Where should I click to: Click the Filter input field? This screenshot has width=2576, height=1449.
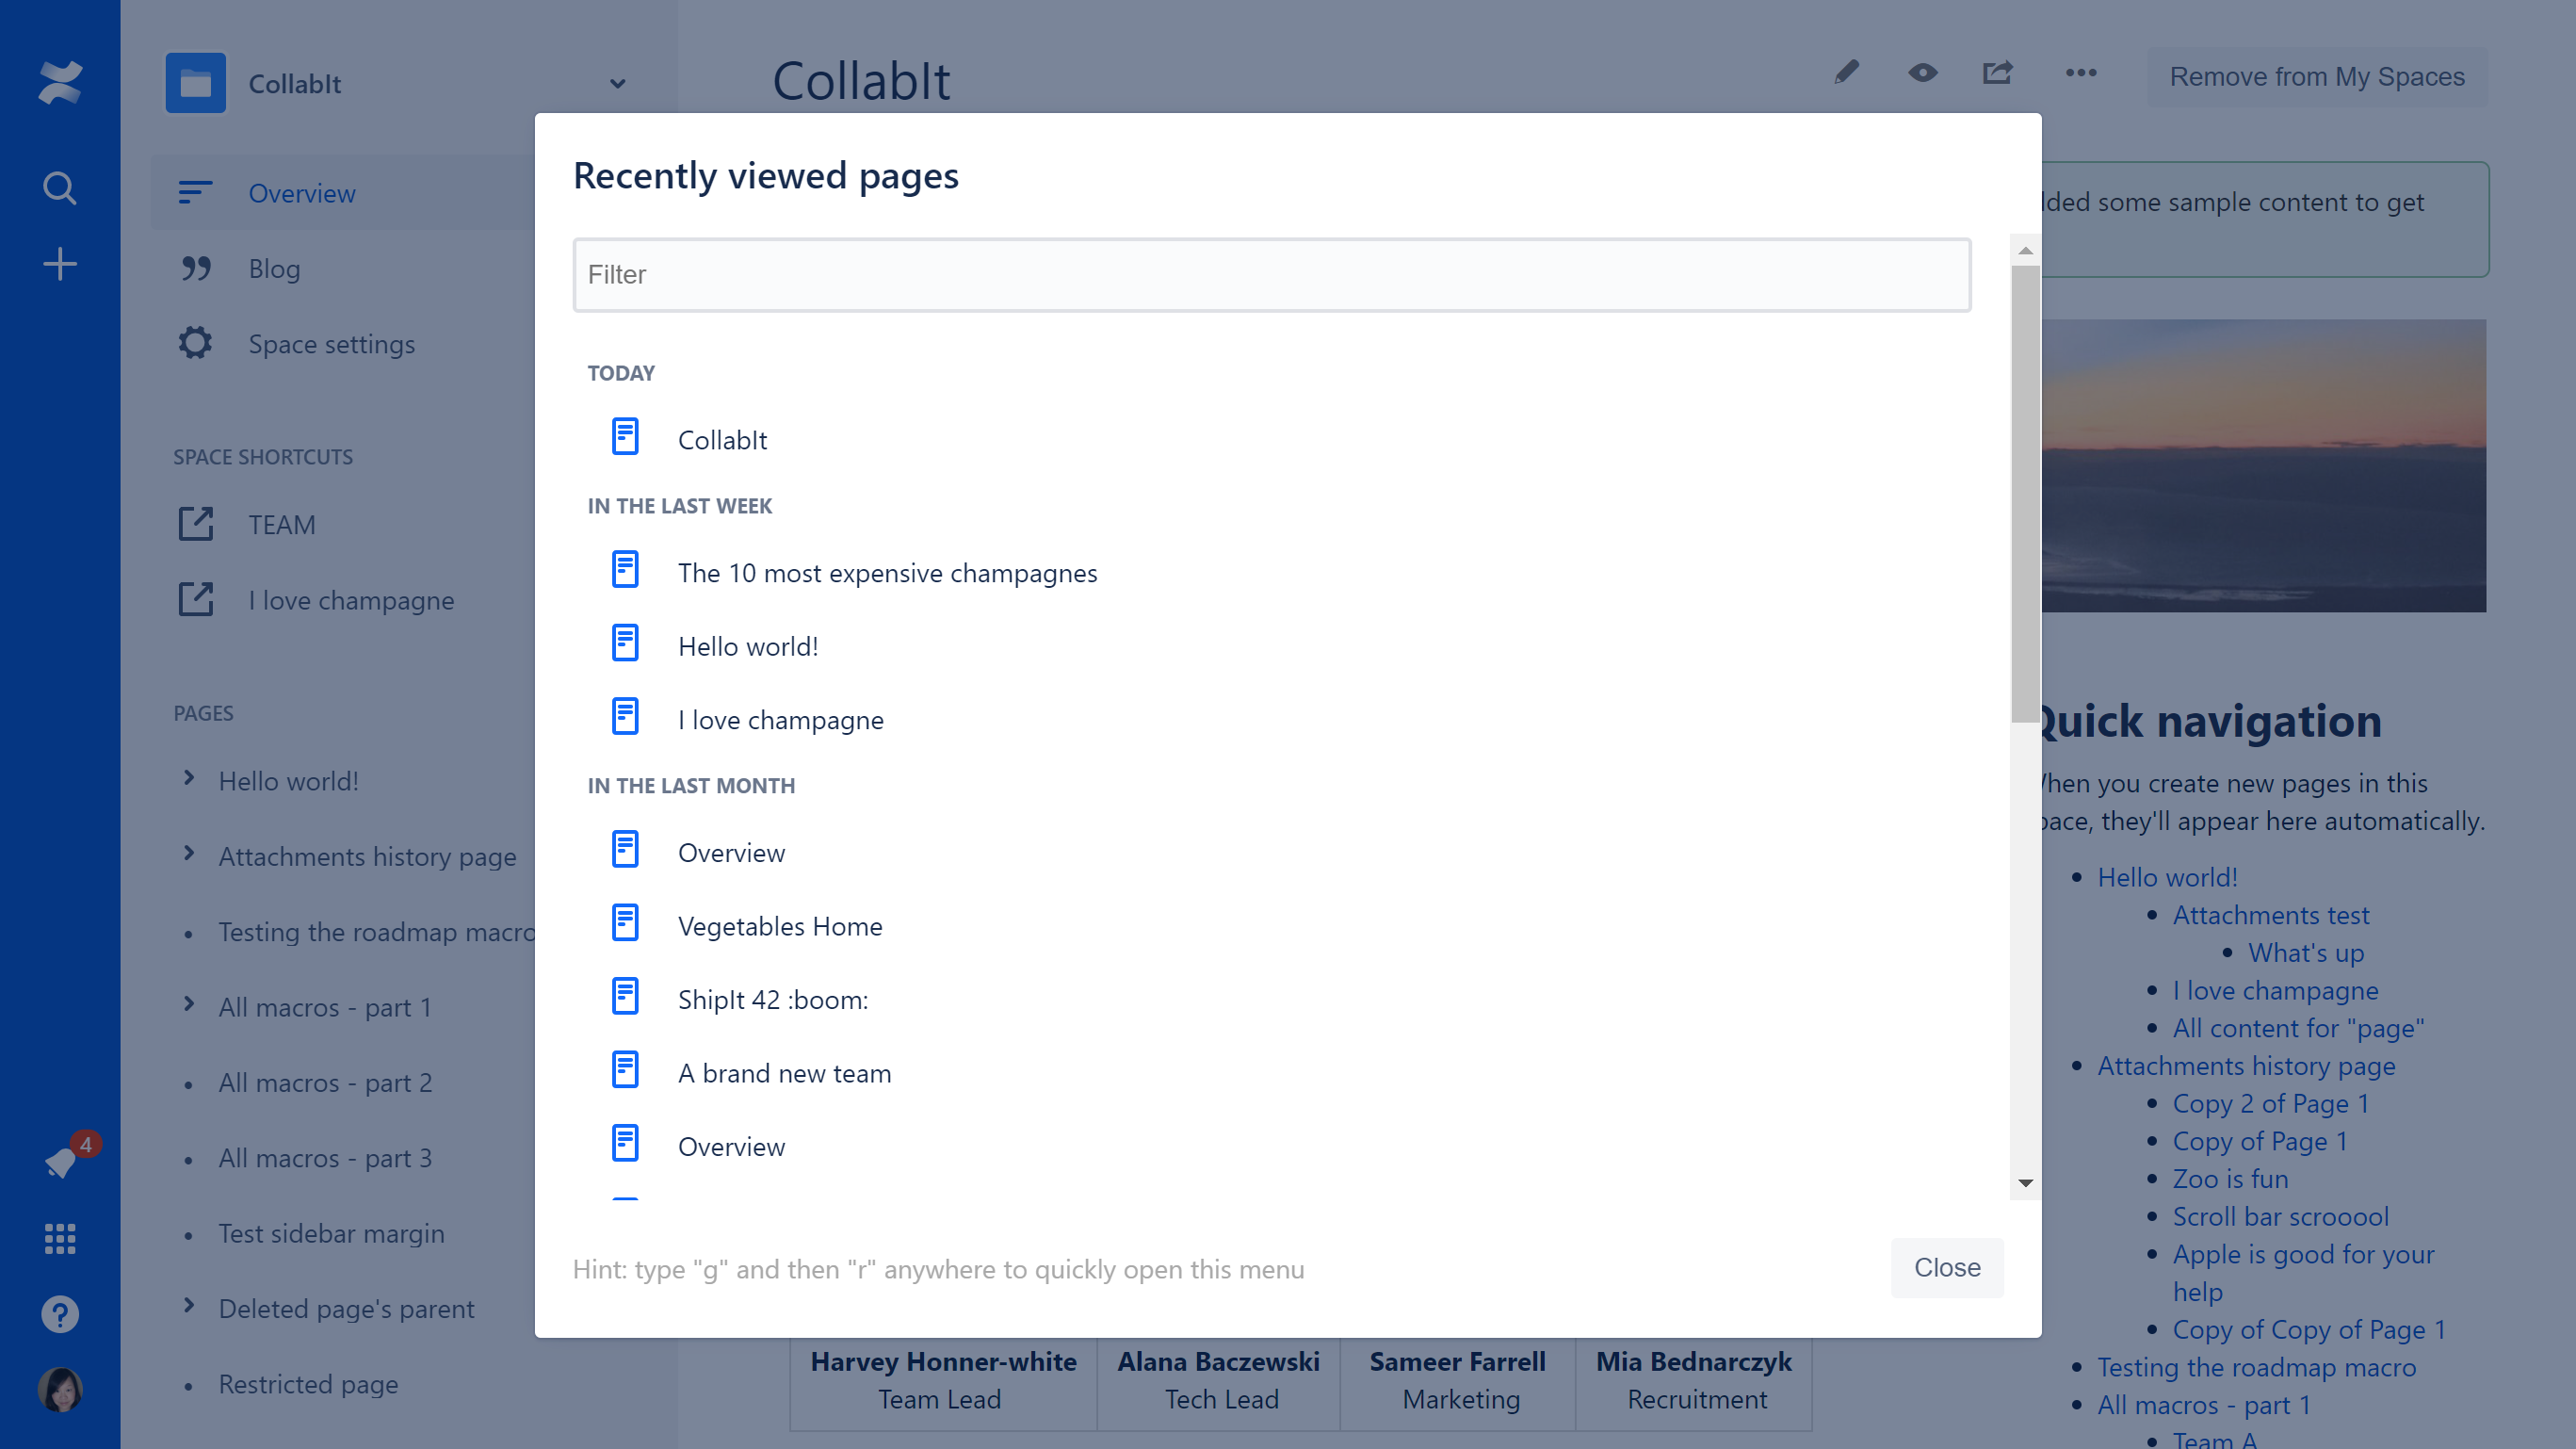click(x=1272, y=275)
